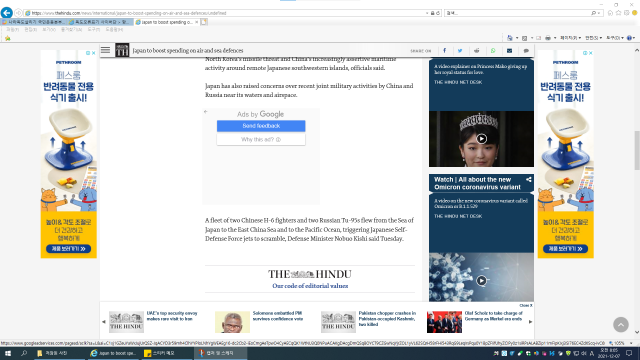The width and height of the screenshot is (640, 360).
Task: Share article on Twitter
Action: coord(460,51)
